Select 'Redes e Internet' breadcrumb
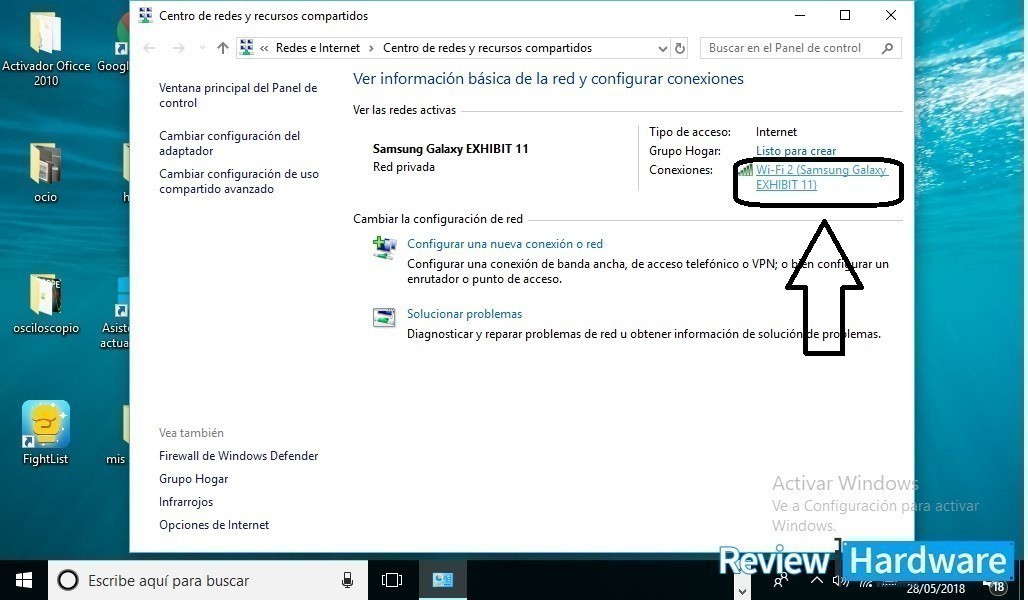Image resolution: width=1028 pixels, height=600 pixels. point(318,48)
